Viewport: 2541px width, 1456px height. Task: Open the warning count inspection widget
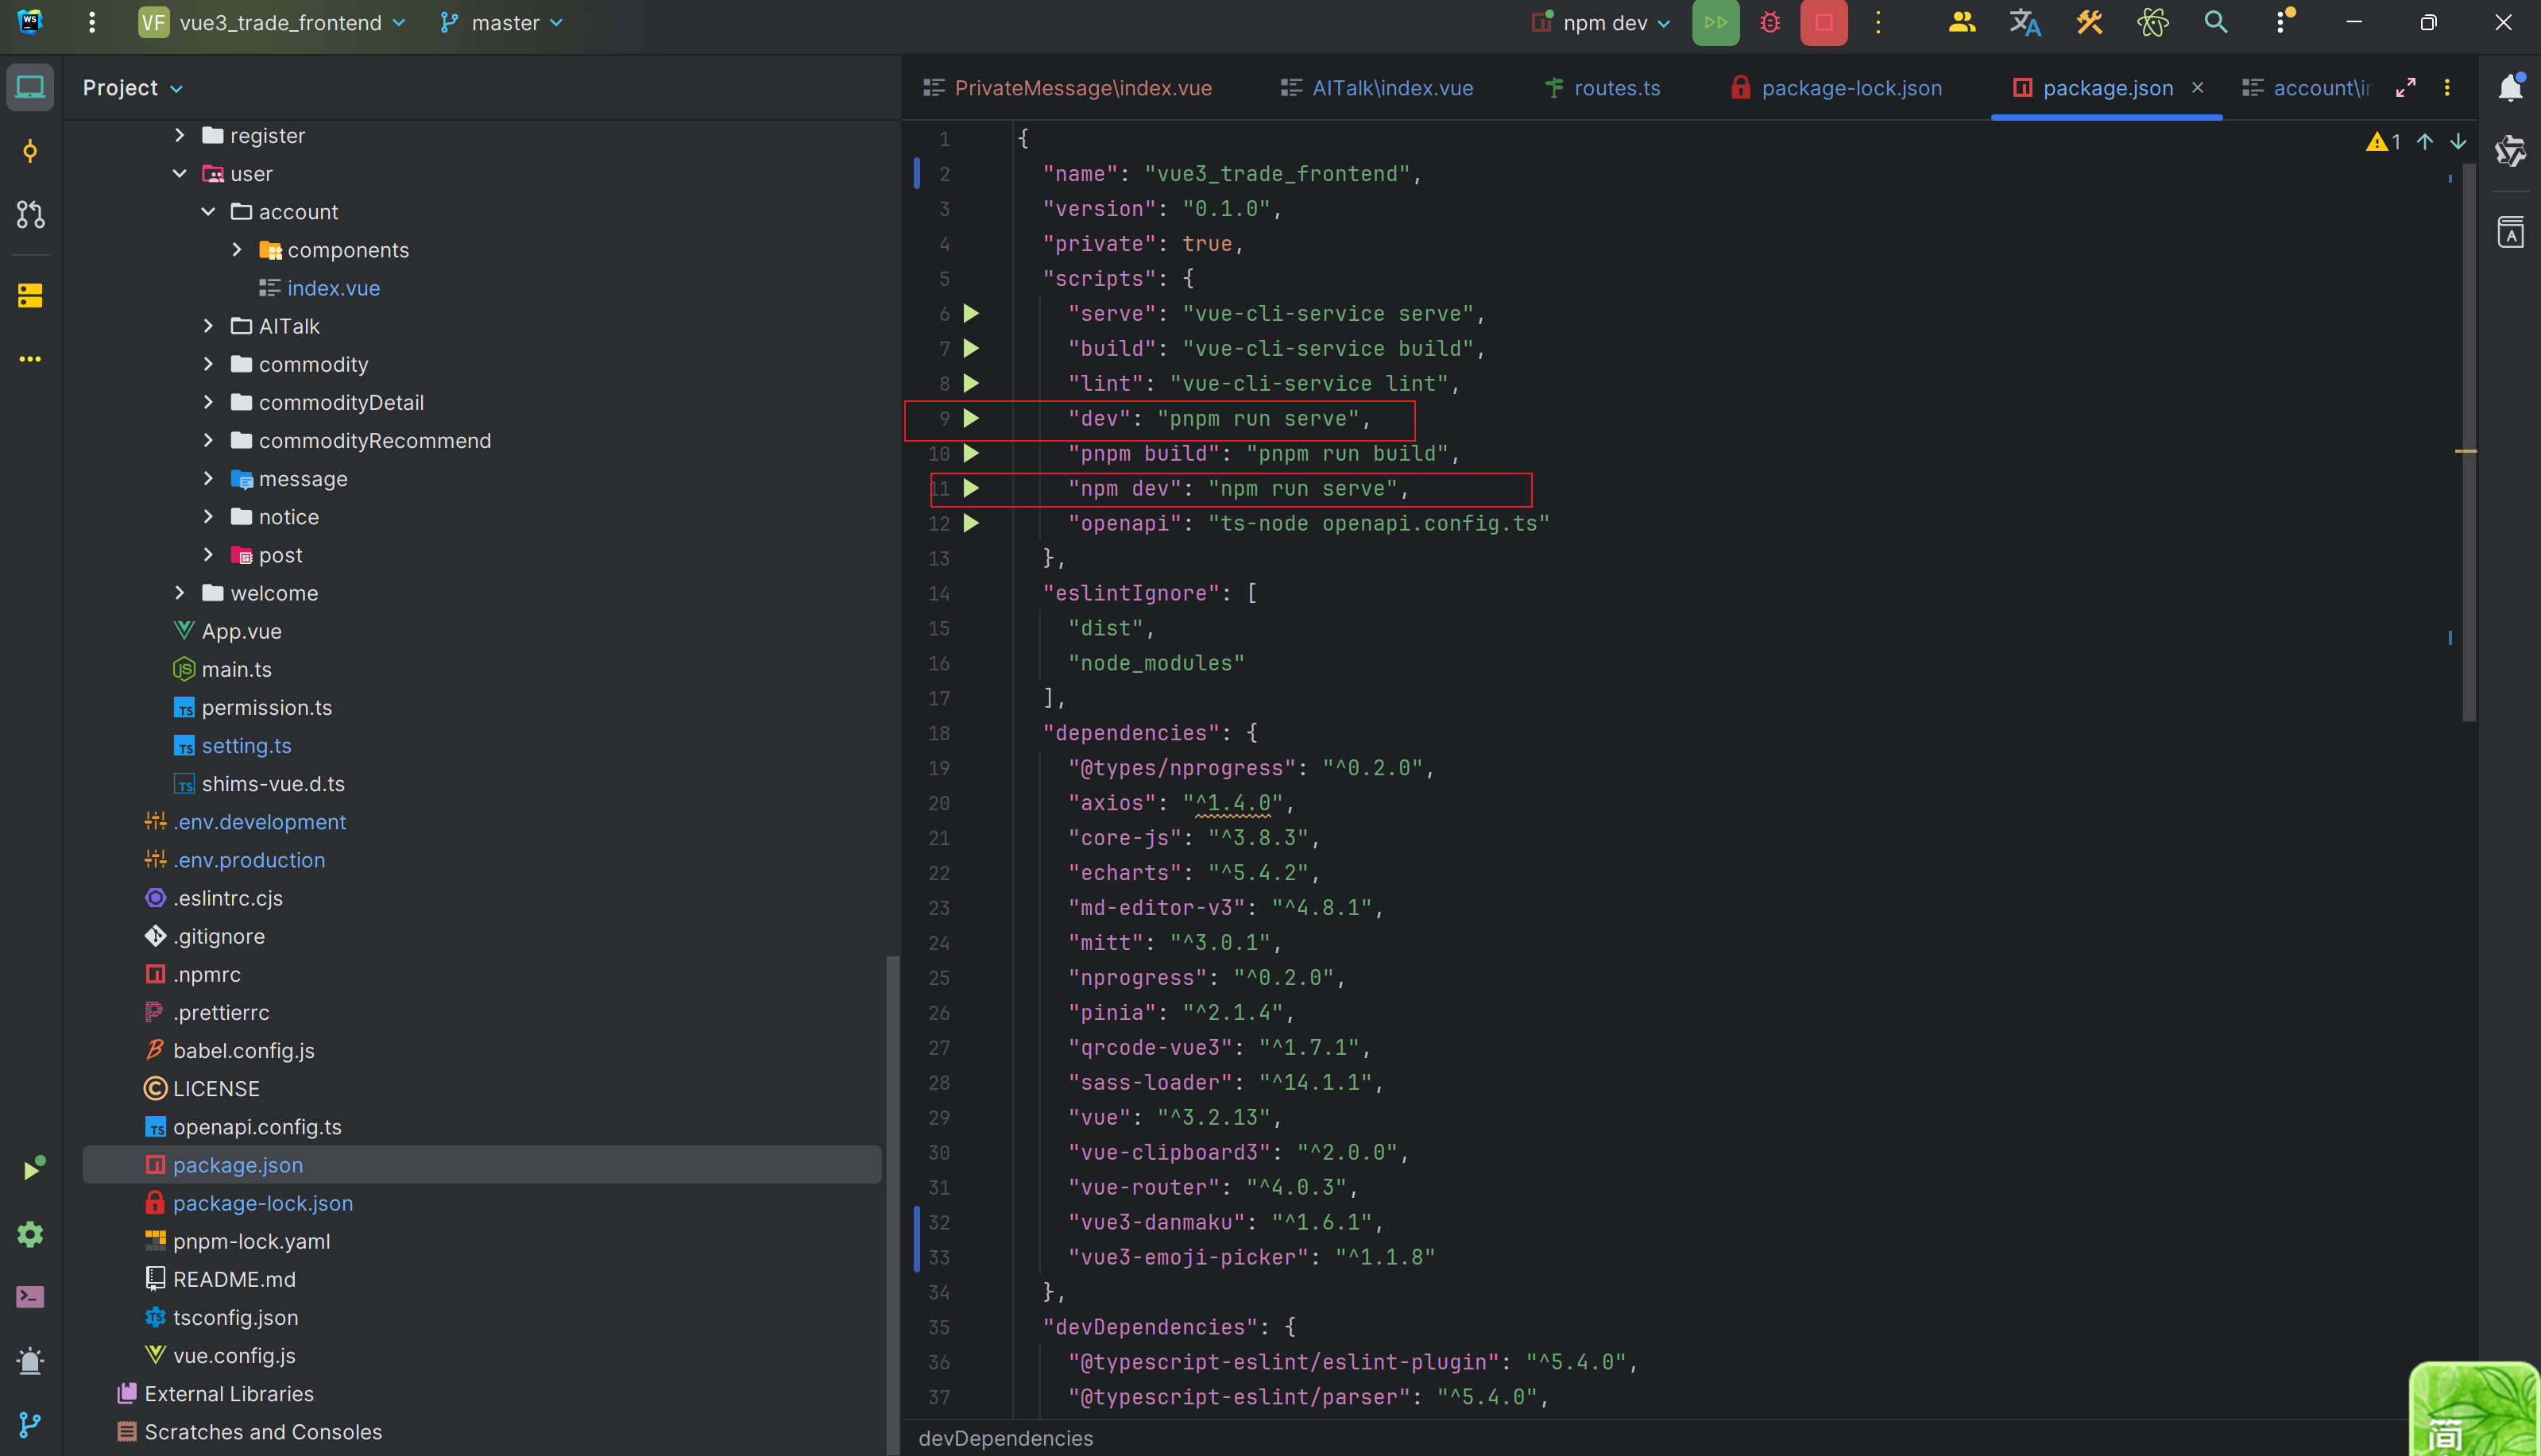click(2384, 142)
